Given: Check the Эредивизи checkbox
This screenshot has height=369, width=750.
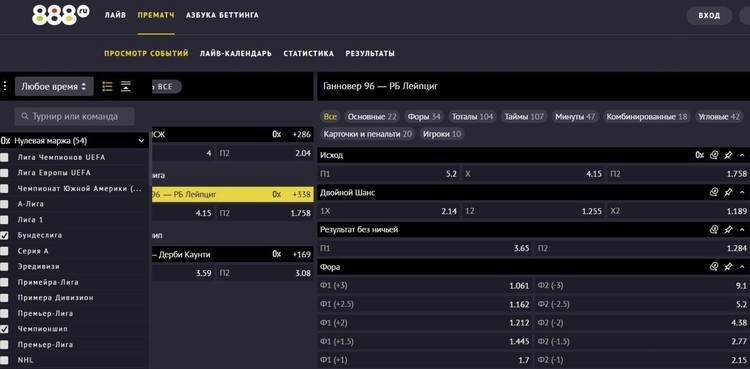Looking at the screenshot, I should pos(4,267).
